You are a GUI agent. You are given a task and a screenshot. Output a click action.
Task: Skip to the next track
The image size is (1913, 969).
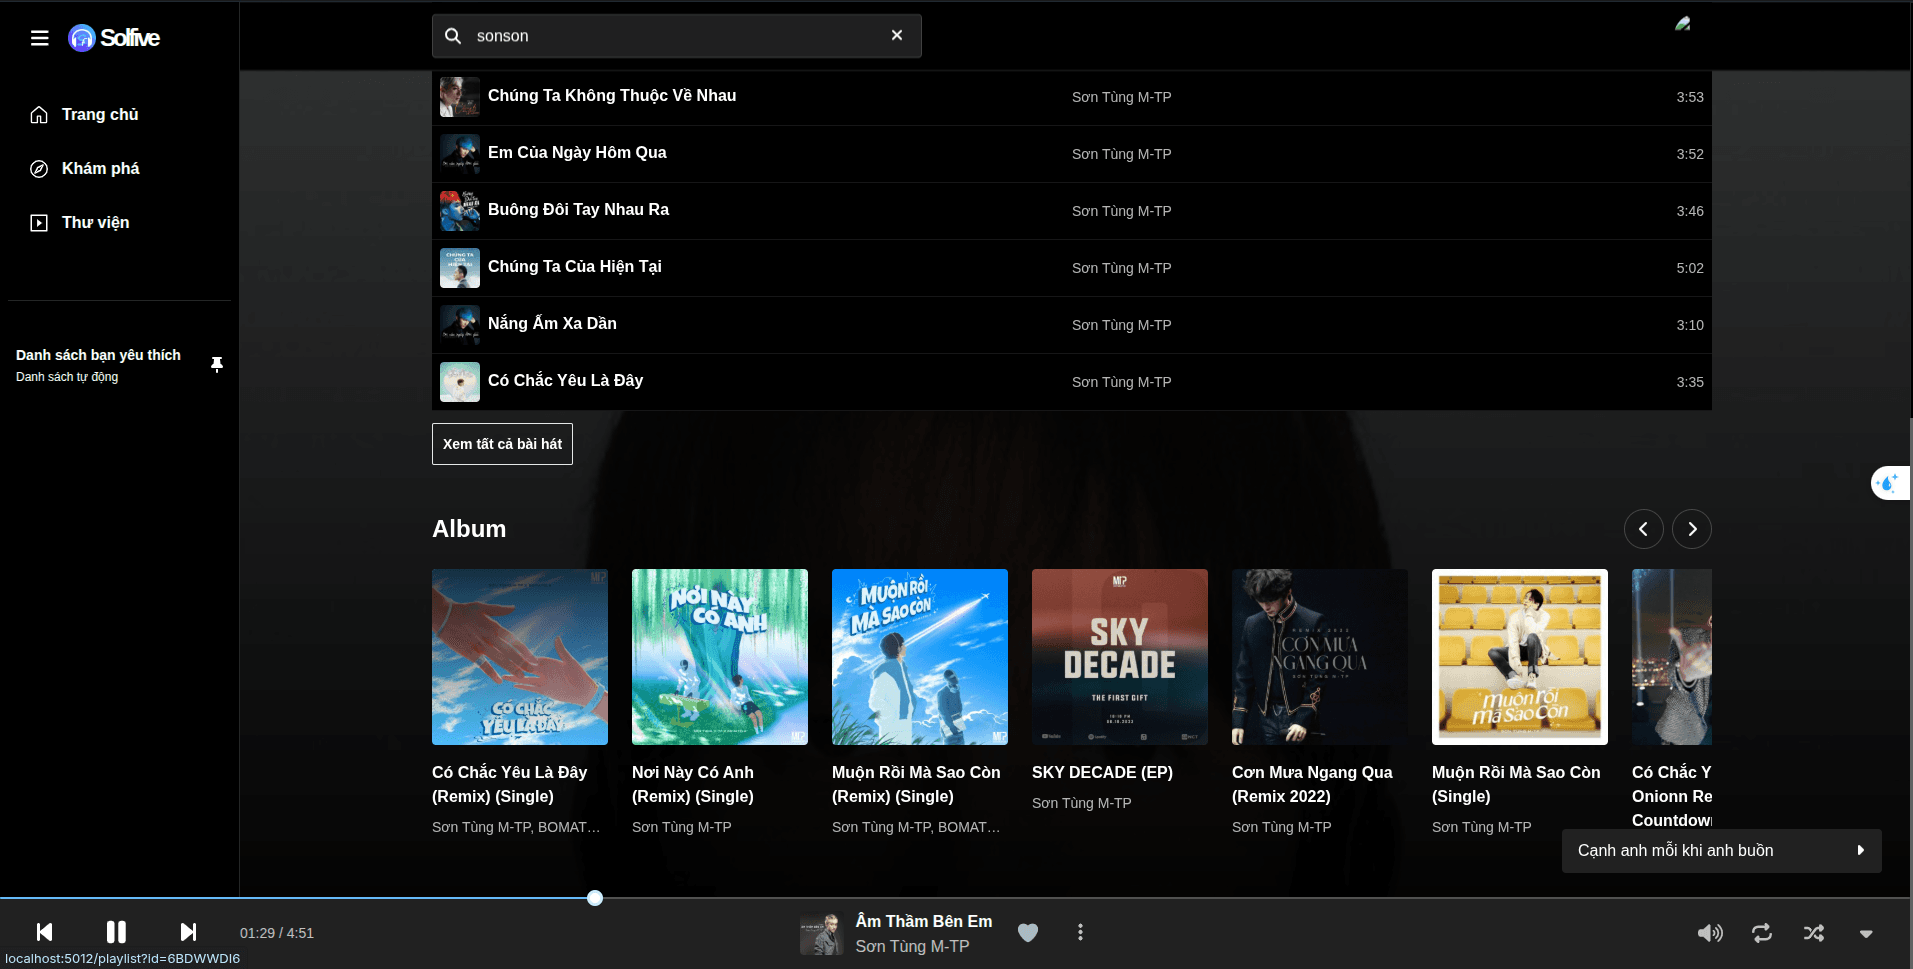pyautogui.click(x=188, y=932)
